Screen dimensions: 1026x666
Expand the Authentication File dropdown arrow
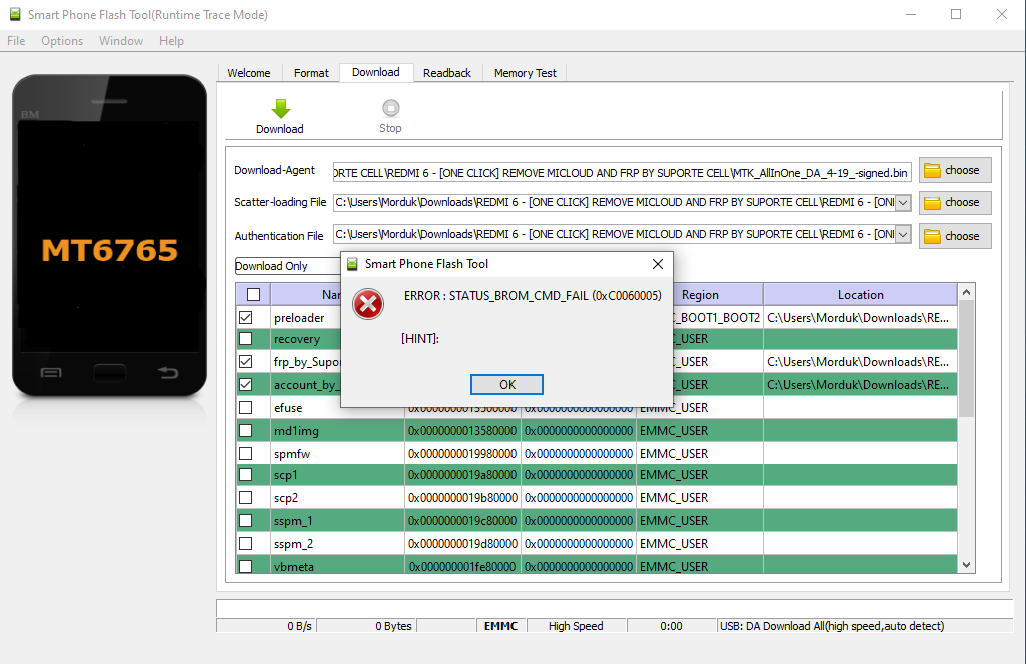point(903,234)
